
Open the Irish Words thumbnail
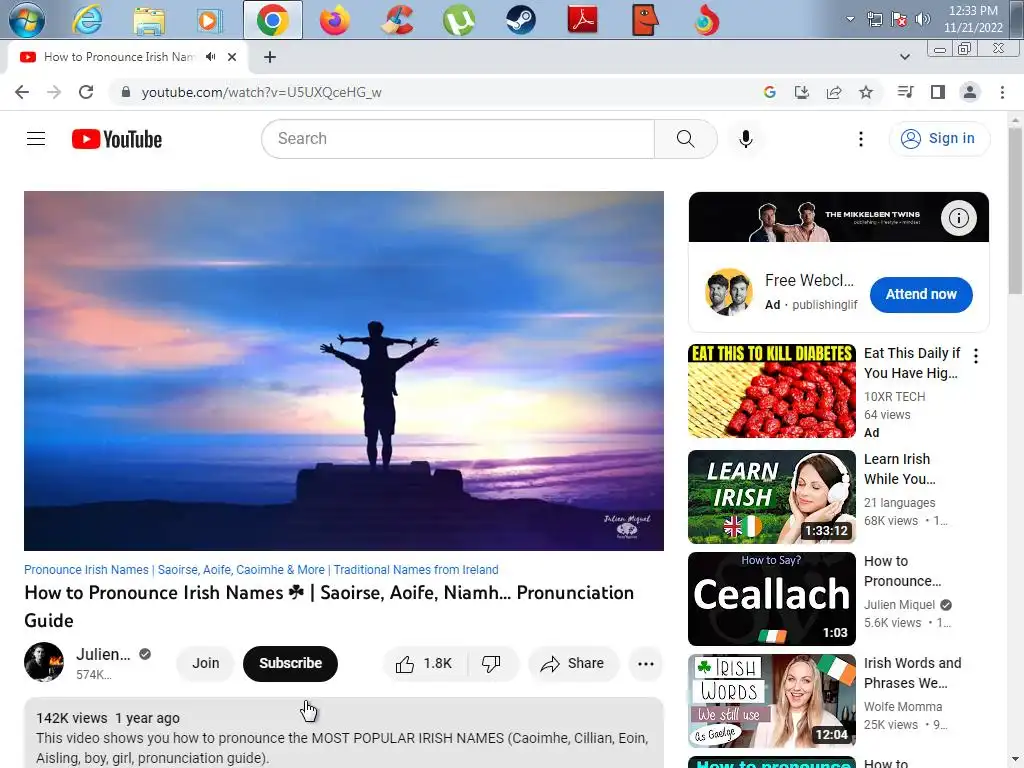click(772, 701)
